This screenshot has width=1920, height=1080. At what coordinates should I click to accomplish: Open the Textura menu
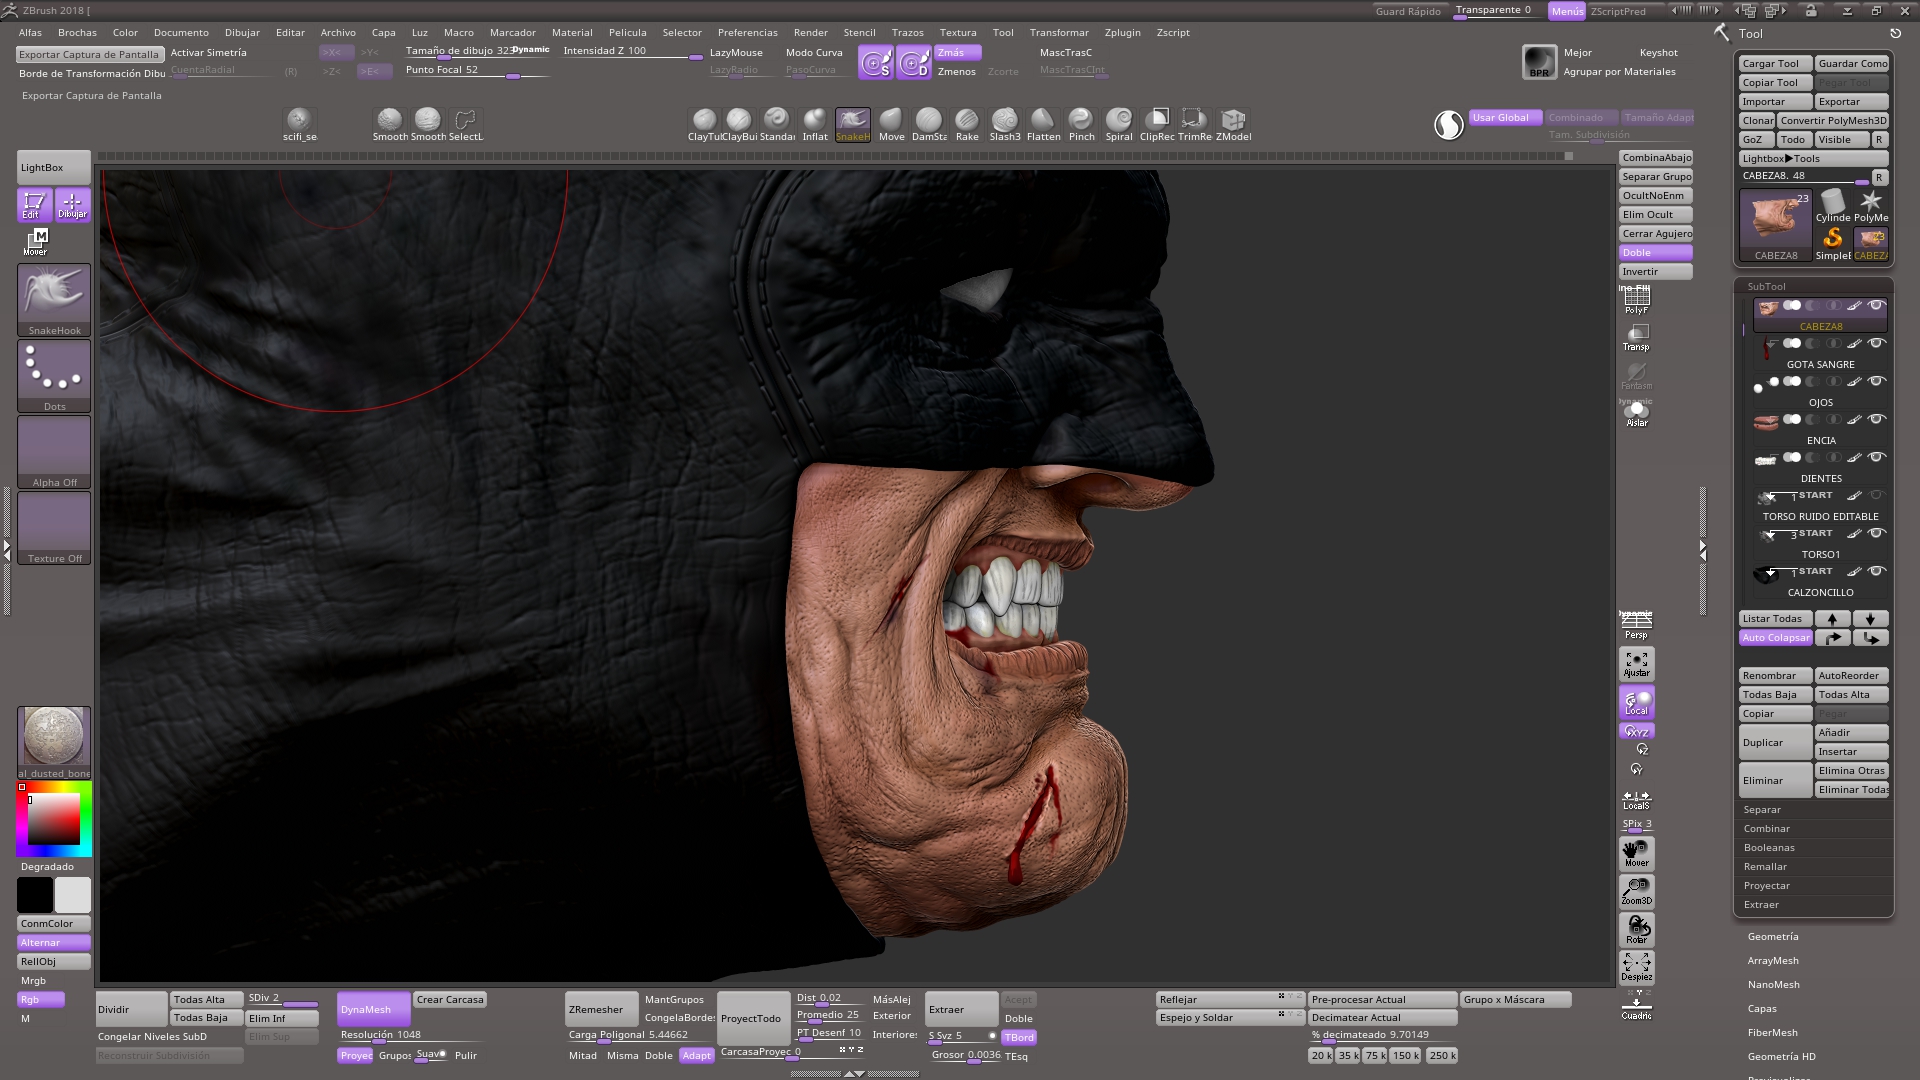957,33
